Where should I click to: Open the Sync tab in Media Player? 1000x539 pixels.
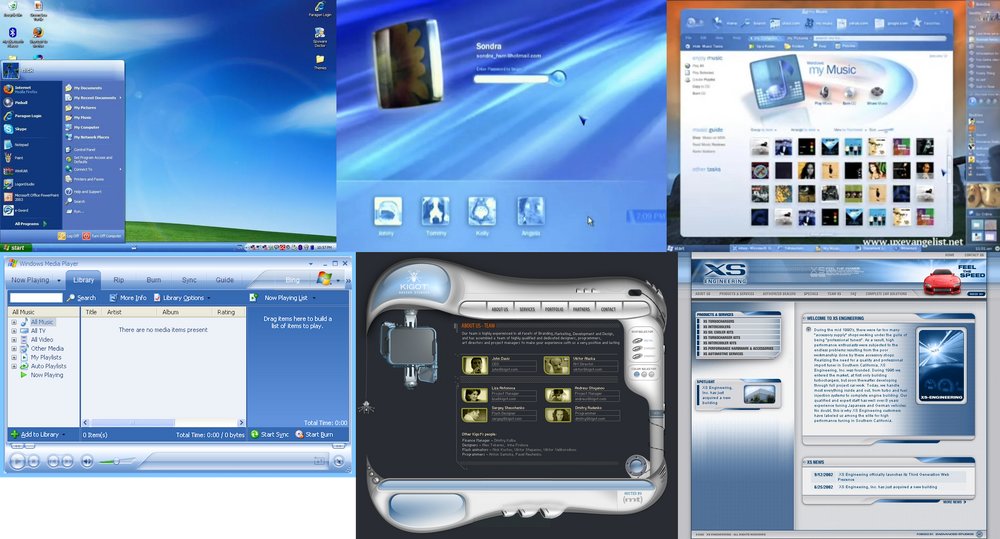189,280
